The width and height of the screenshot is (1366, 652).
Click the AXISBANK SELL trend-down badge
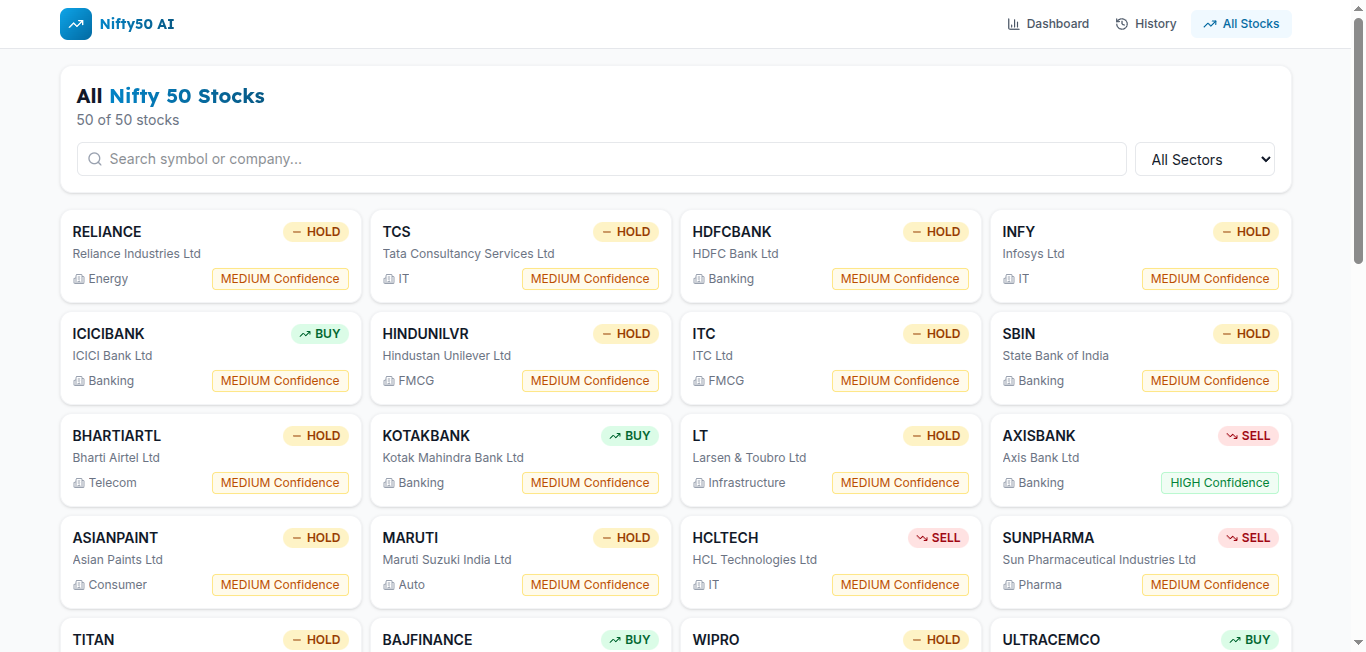pos(1248,436)
